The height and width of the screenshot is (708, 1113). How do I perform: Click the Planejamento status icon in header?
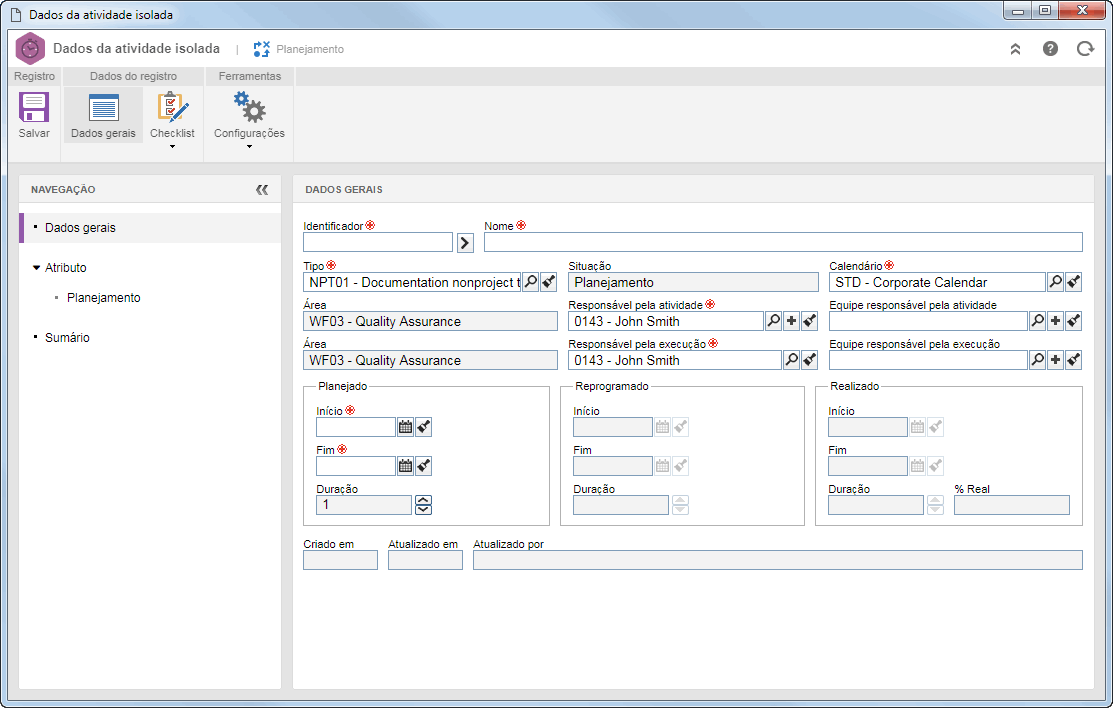tap(261, 49)
